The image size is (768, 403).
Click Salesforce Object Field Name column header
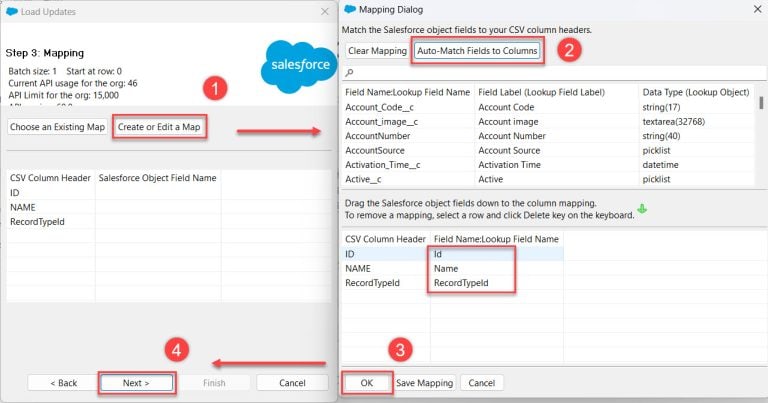(x=158, y=178)
